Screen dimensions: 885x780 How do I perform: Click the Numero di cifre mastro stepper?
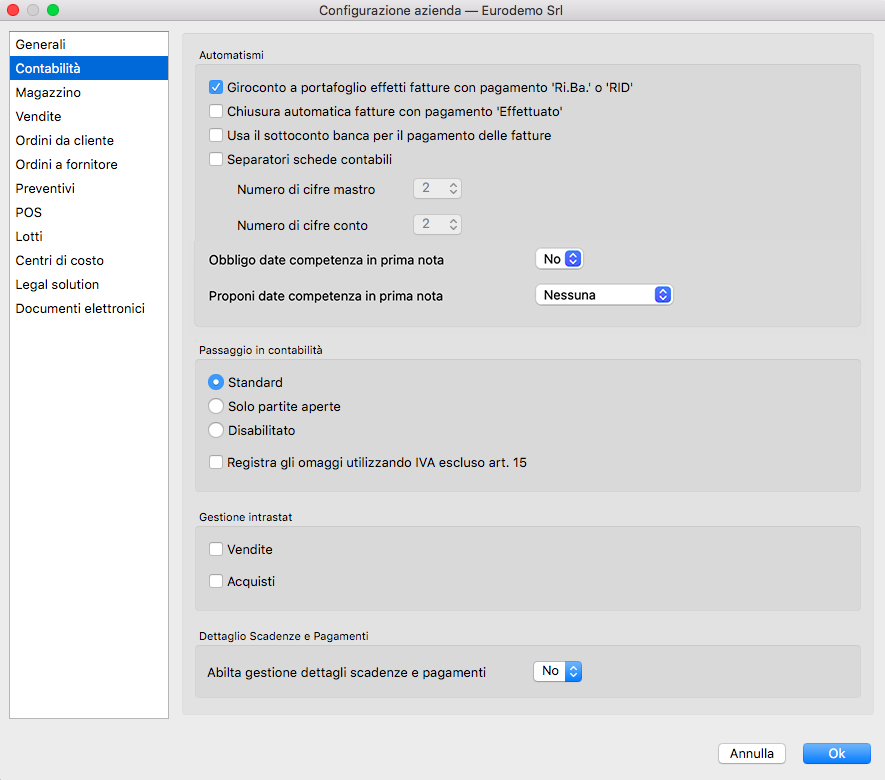[x=453, y=189]
